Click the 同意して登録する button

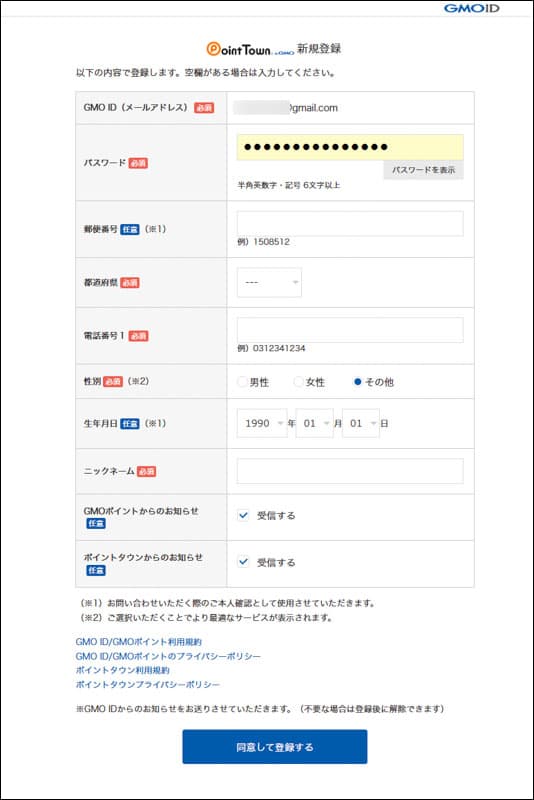click(x=275, y=747)
